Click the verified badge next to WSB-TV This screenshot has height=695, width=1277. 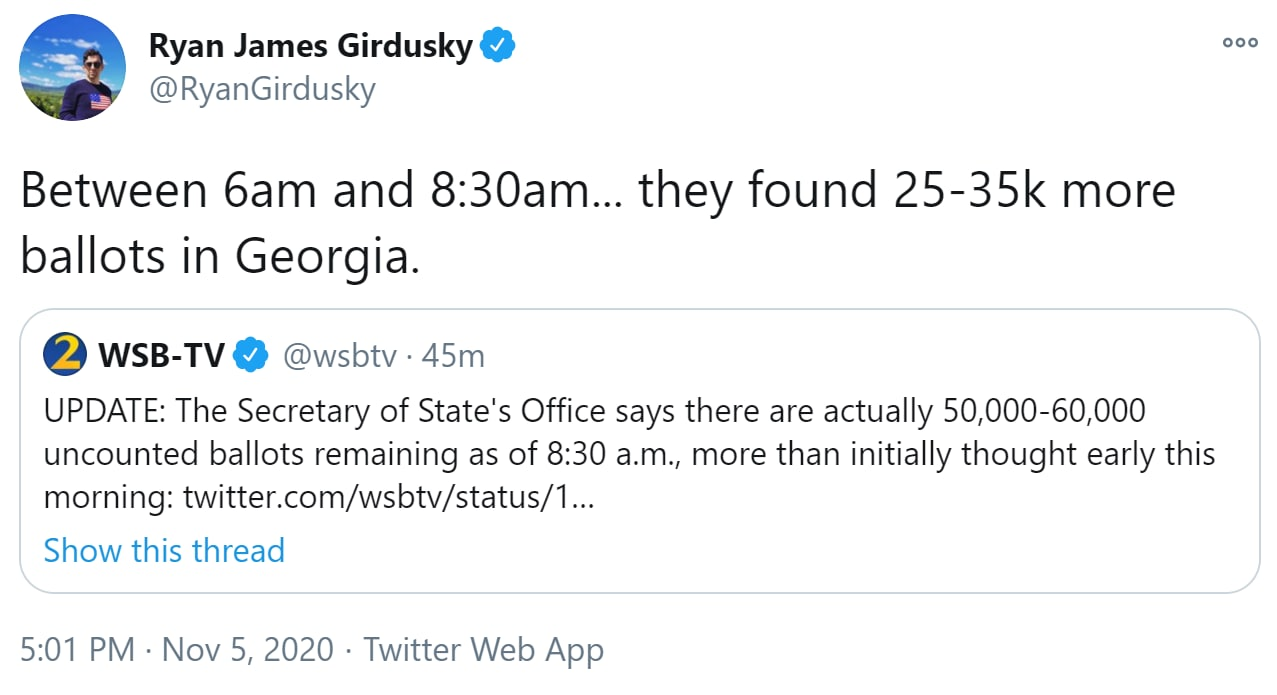click(250, 355)
